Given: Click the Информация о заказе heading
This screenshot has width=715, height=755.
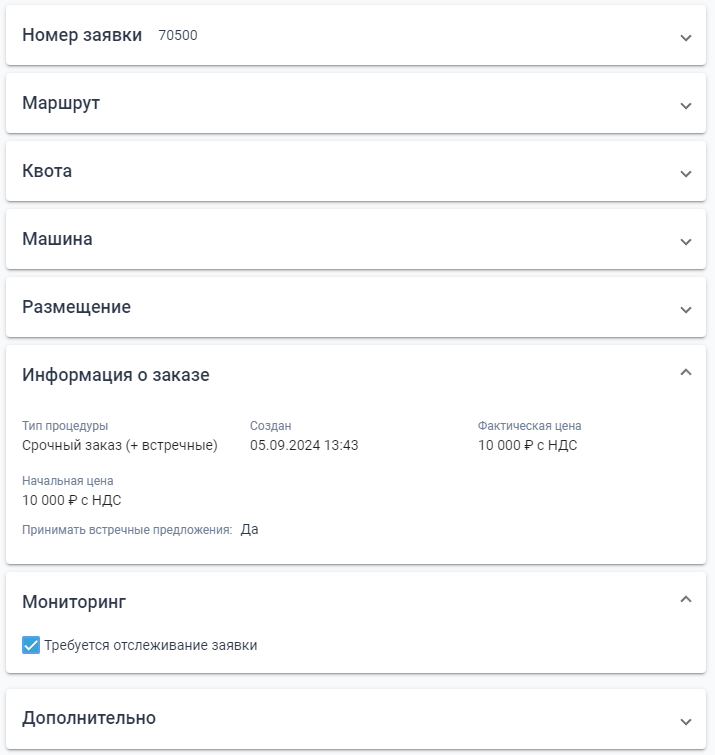Looking at the screenshot, I should tap(116, 375).
